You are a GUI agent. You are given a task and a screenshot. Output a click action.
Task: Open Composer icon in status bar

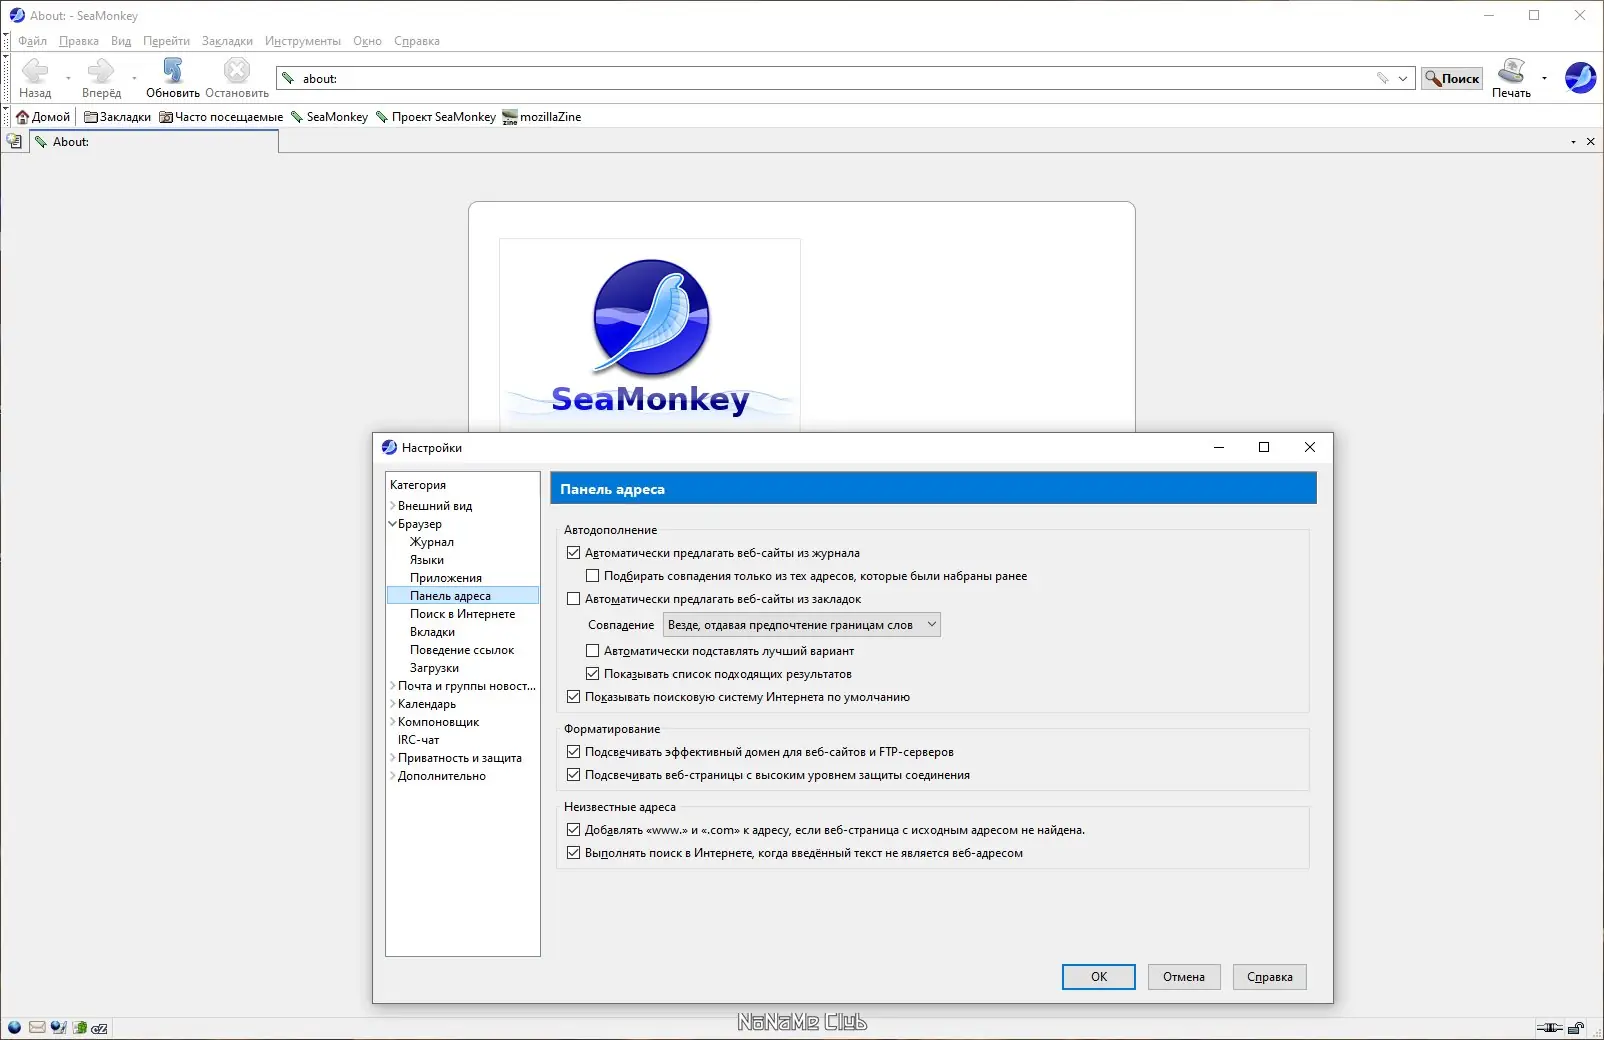point(58,1027)
